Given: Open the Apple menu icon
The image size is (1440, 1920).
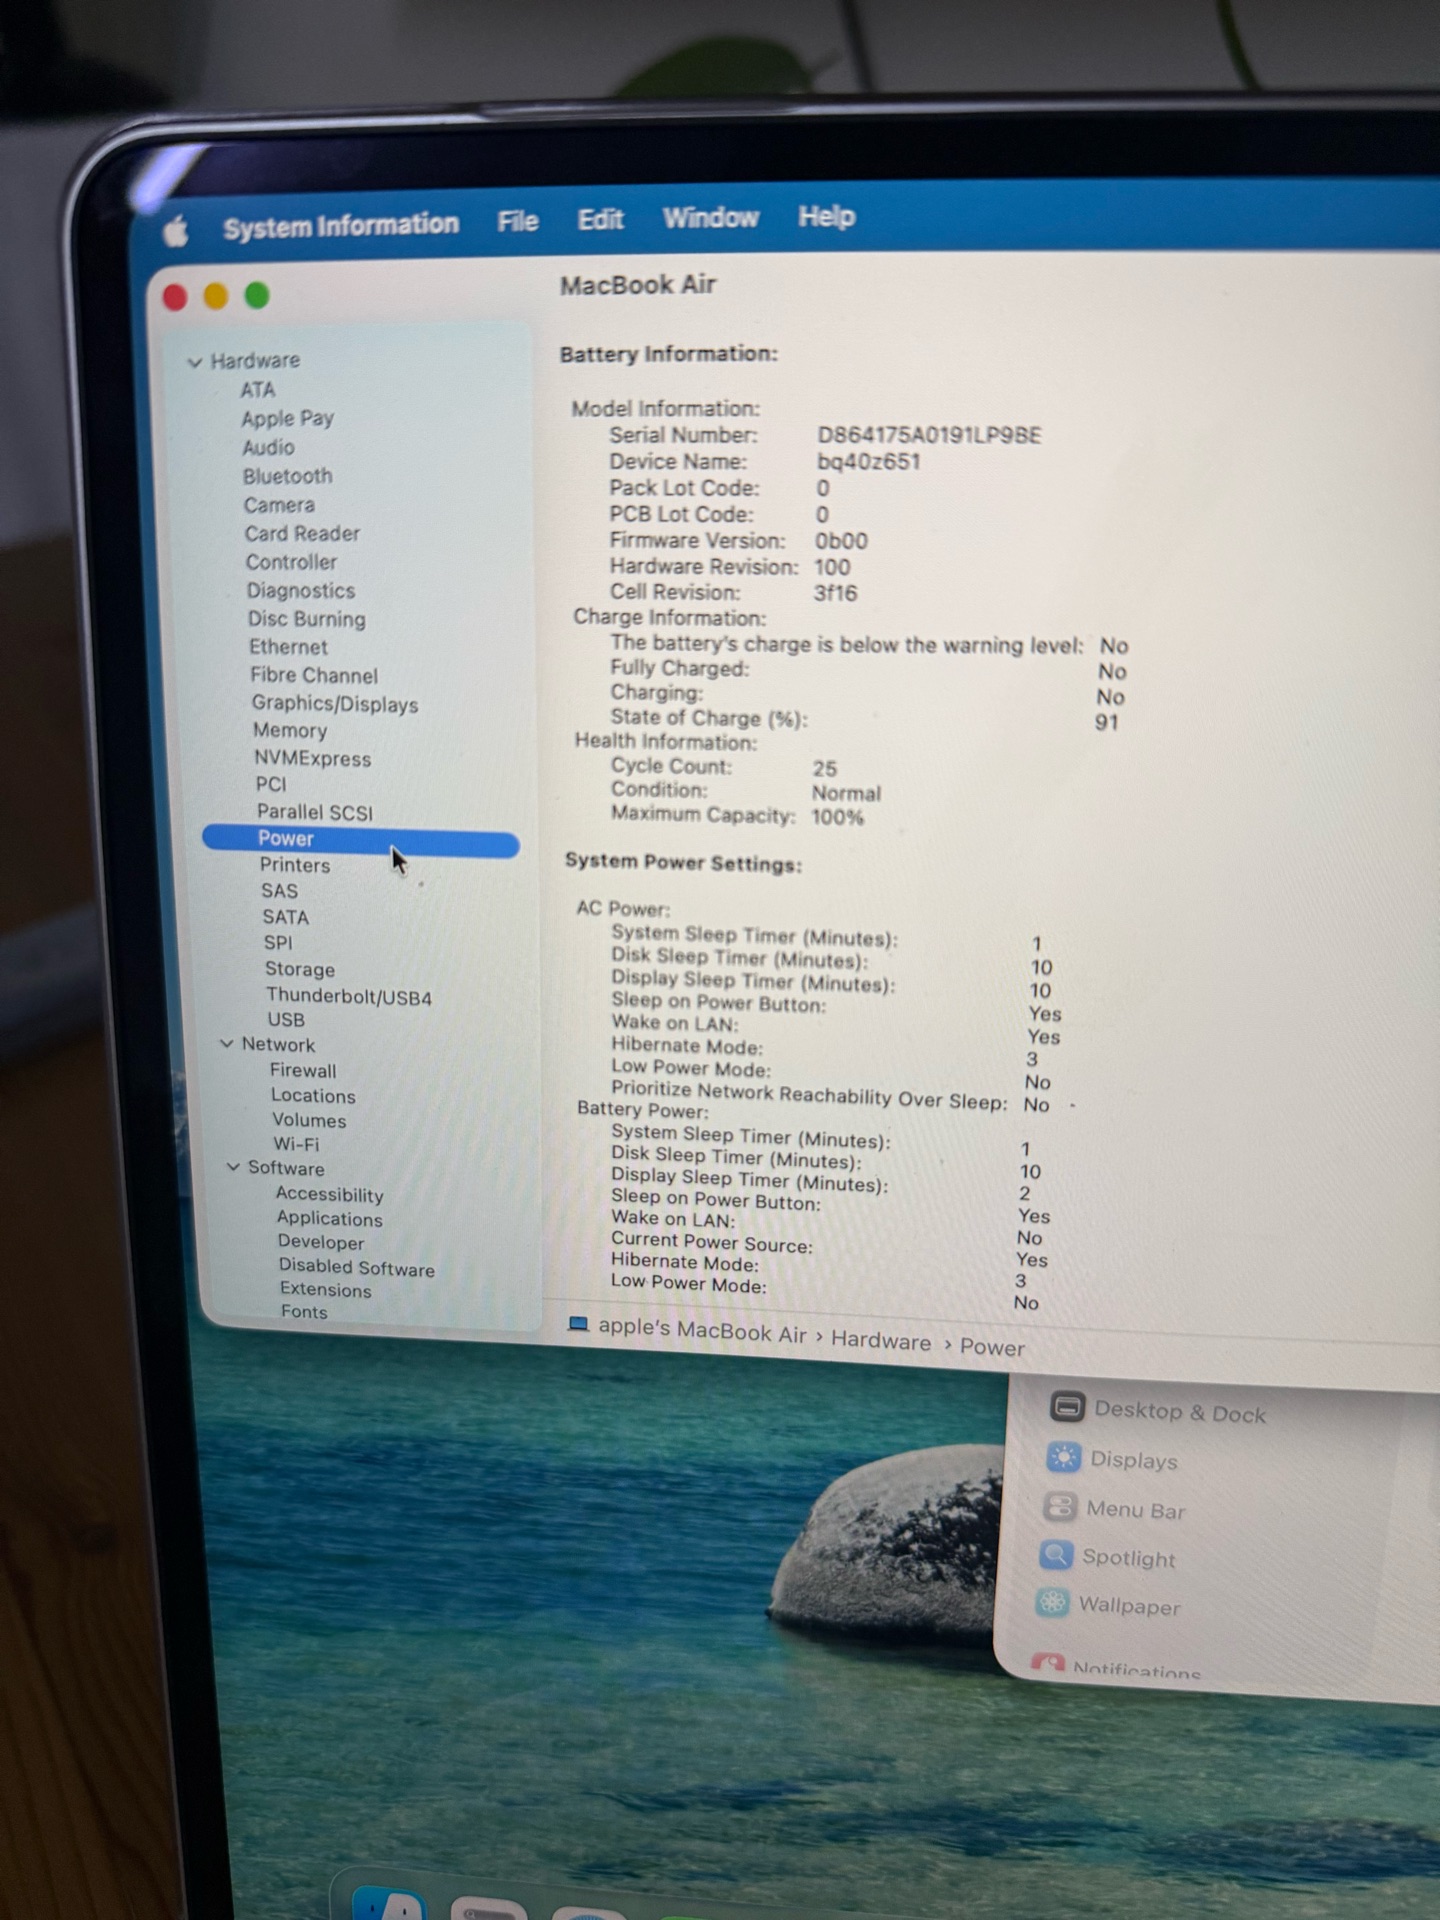Looking at the screenshot, I should tap(176, 231).
